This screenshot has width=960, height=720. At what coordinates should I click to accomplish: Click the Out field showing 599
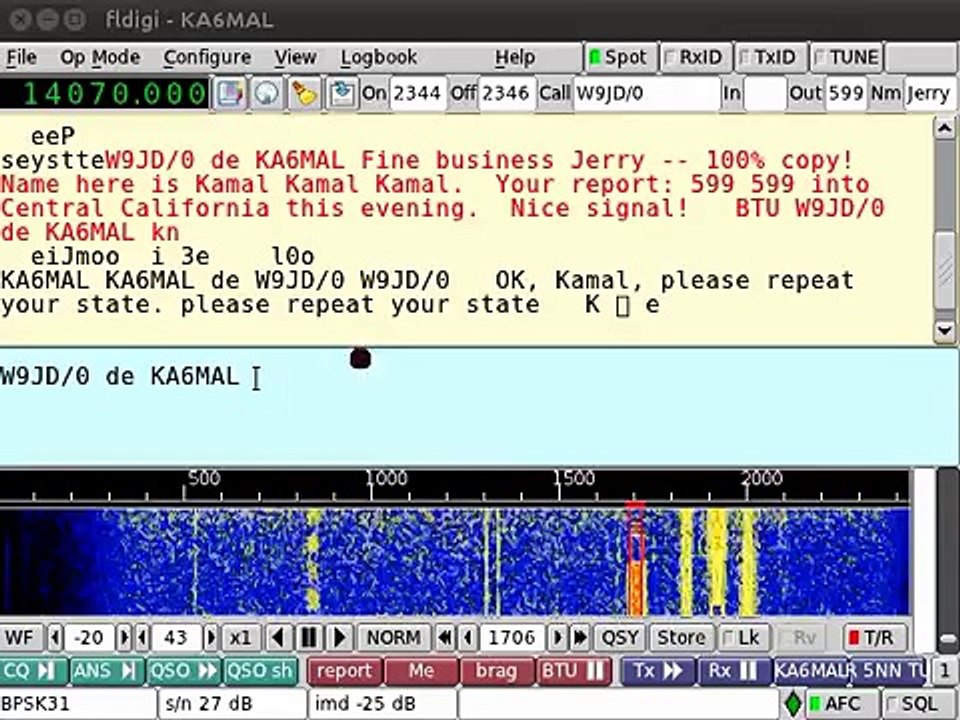point(846,94)
